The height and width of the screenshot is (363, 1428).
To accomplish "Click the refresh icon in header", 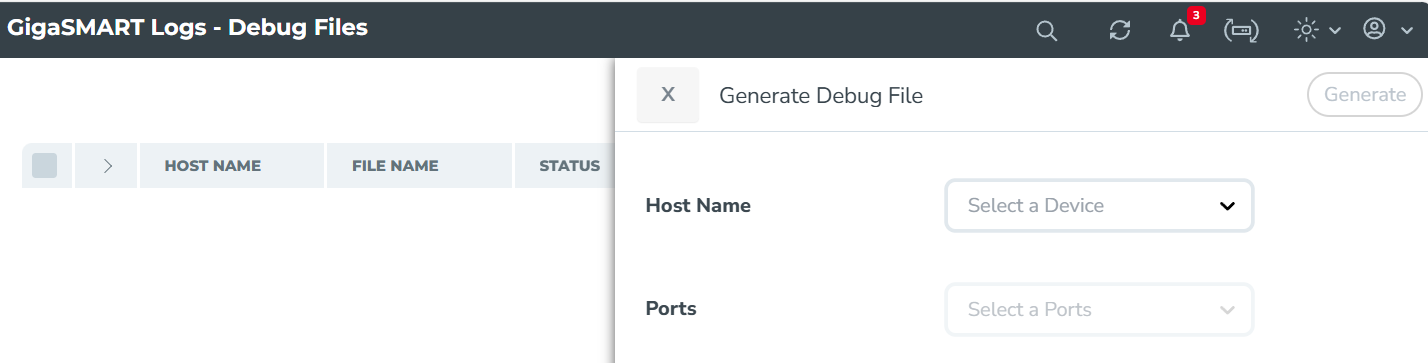I will (1120, 31).
